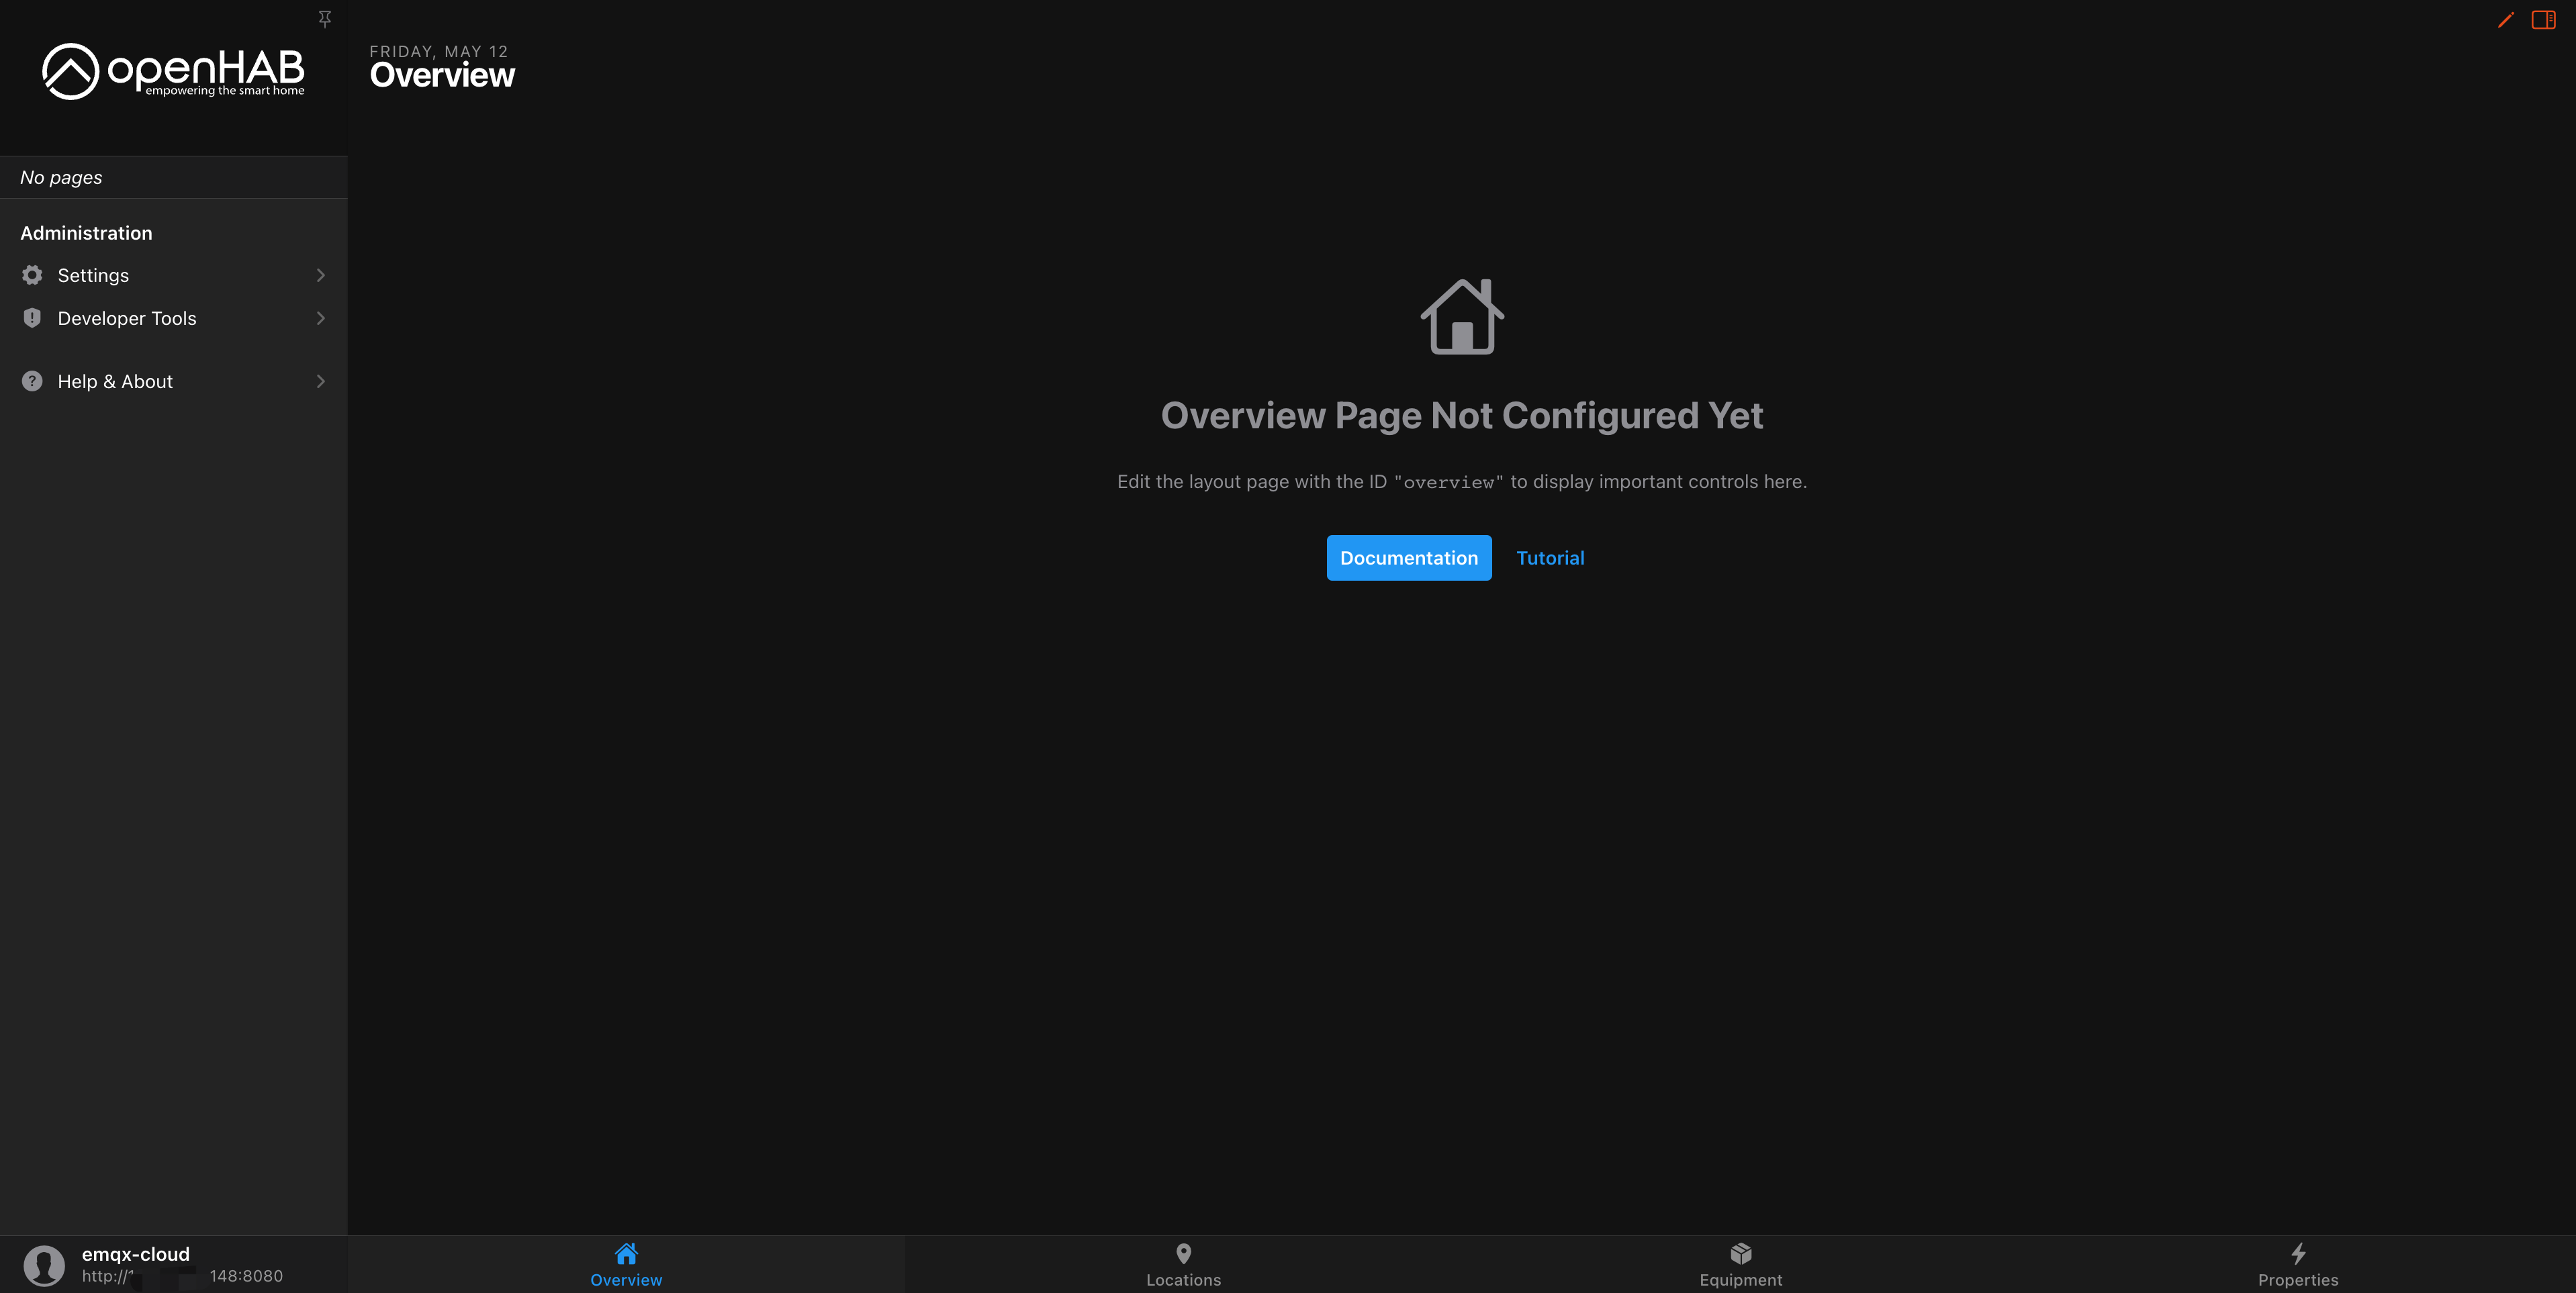The width and height of the screenshot is (2576, 1293).
Task: Click the edit pencil icon at top right
Action: tap(2505, 19)
